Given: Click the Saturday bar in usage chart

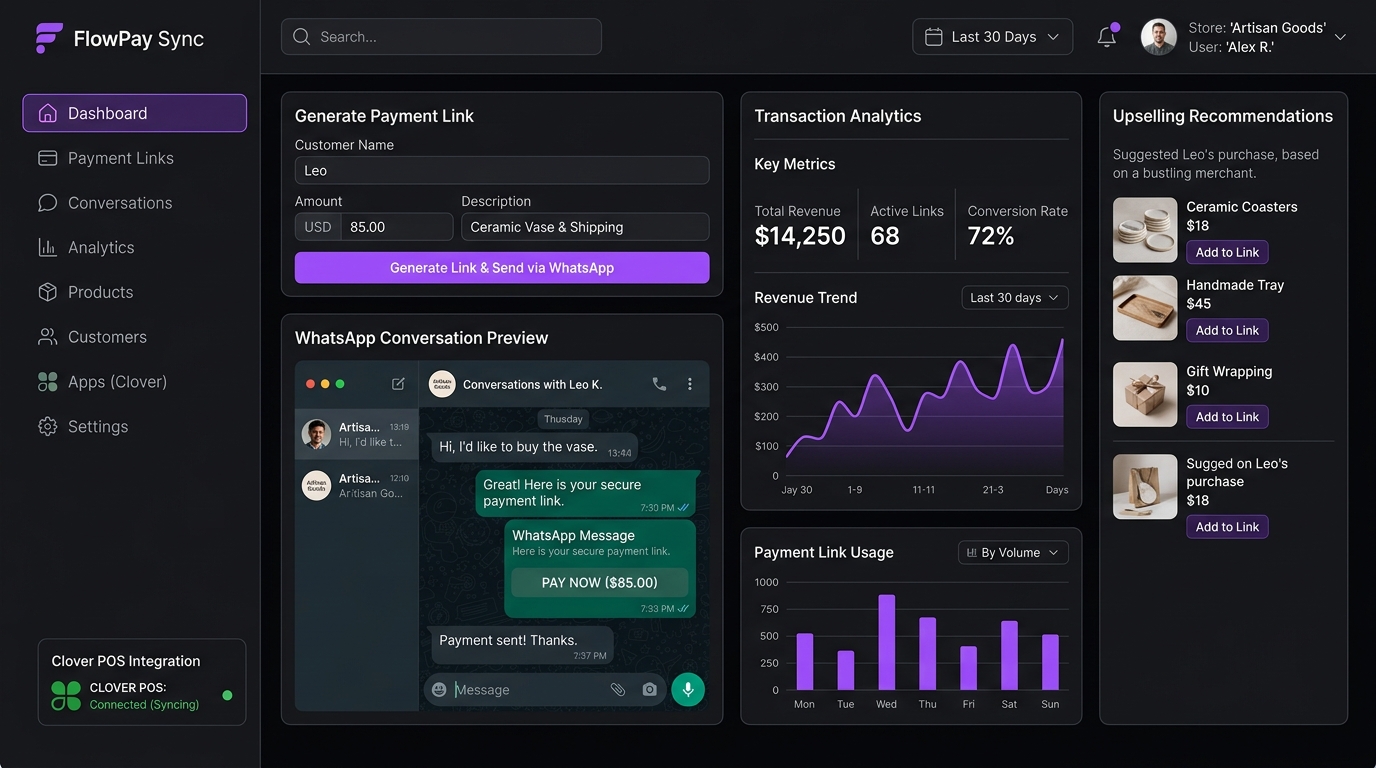Looking at the screenshot, I should pos(1009,655).
